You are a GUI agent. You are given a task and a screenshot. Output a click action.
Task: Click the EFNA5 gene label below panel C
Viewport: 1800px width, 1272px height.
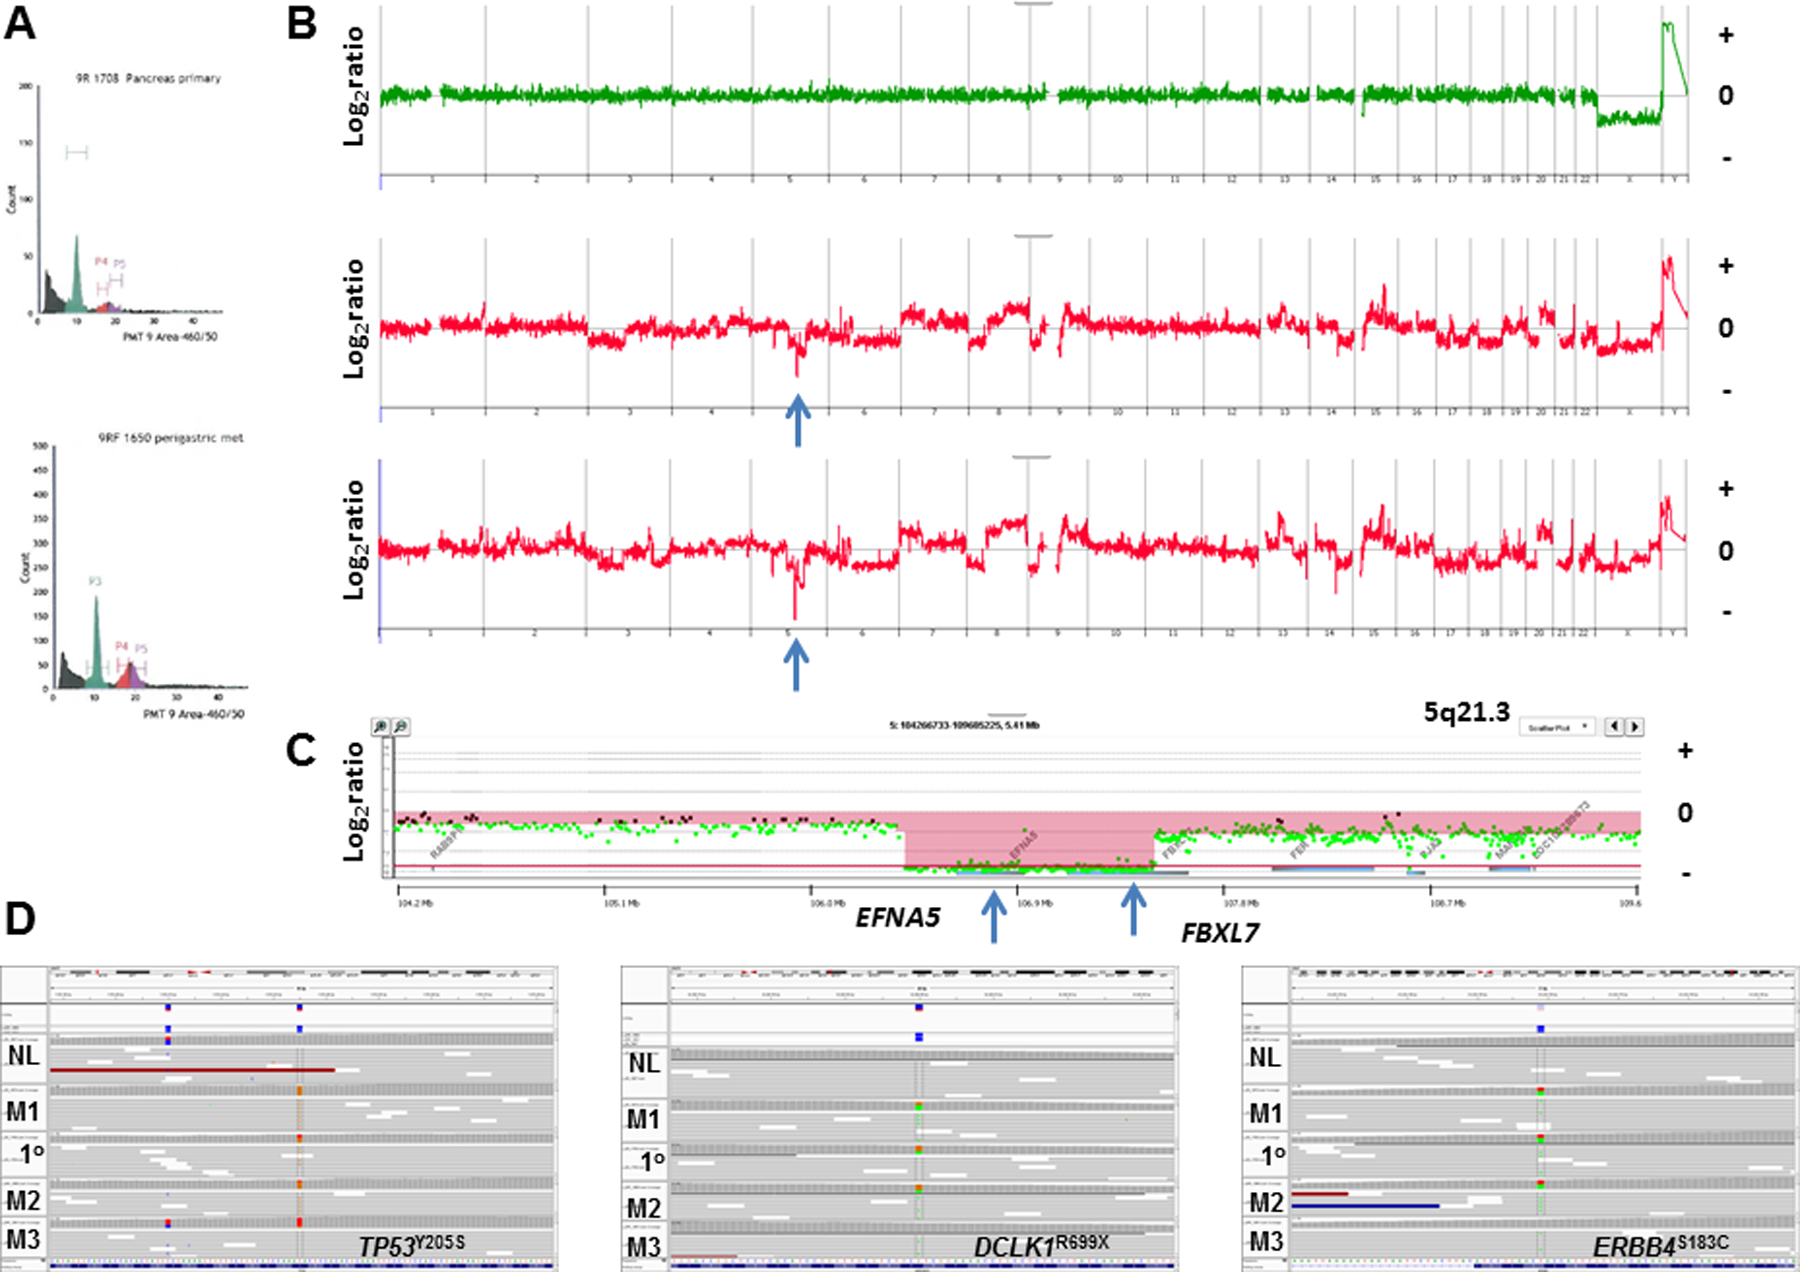(x=897, y=917)
